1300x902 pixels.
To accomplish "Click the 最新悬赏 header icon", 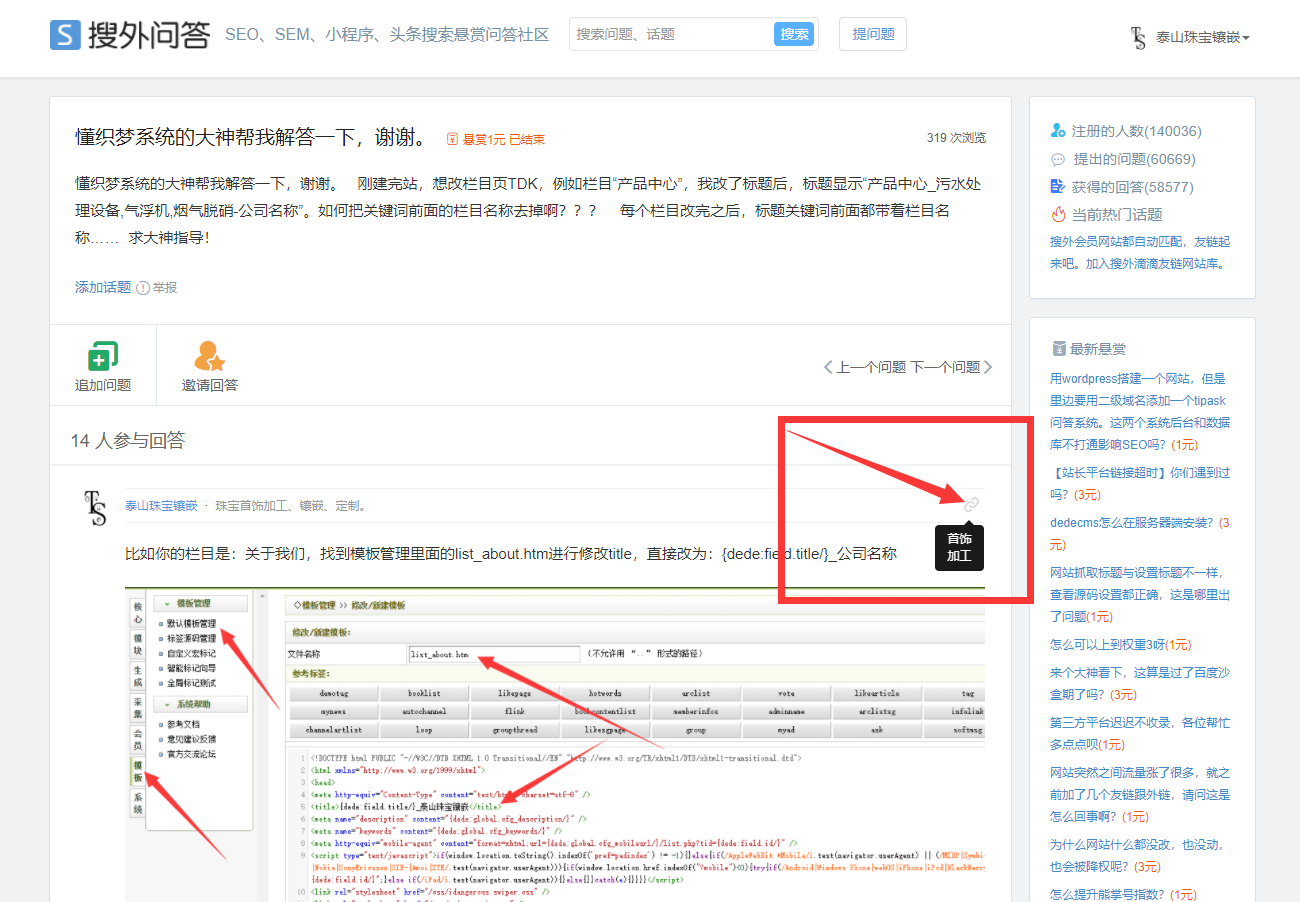I will pos(1058,349).
